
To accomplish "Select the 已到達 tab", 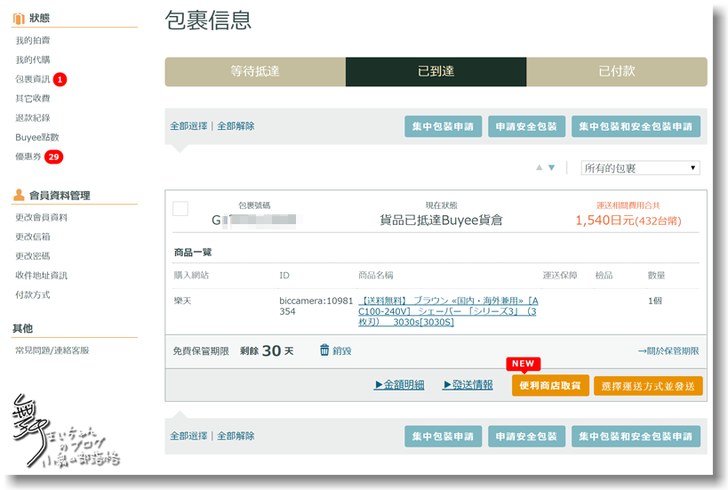I will (436, 72).
